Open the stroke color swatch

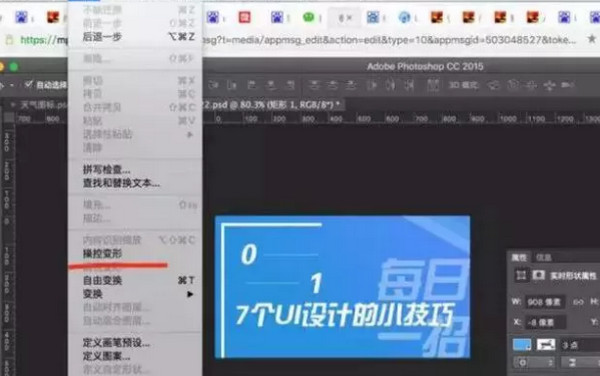[546, 344]
